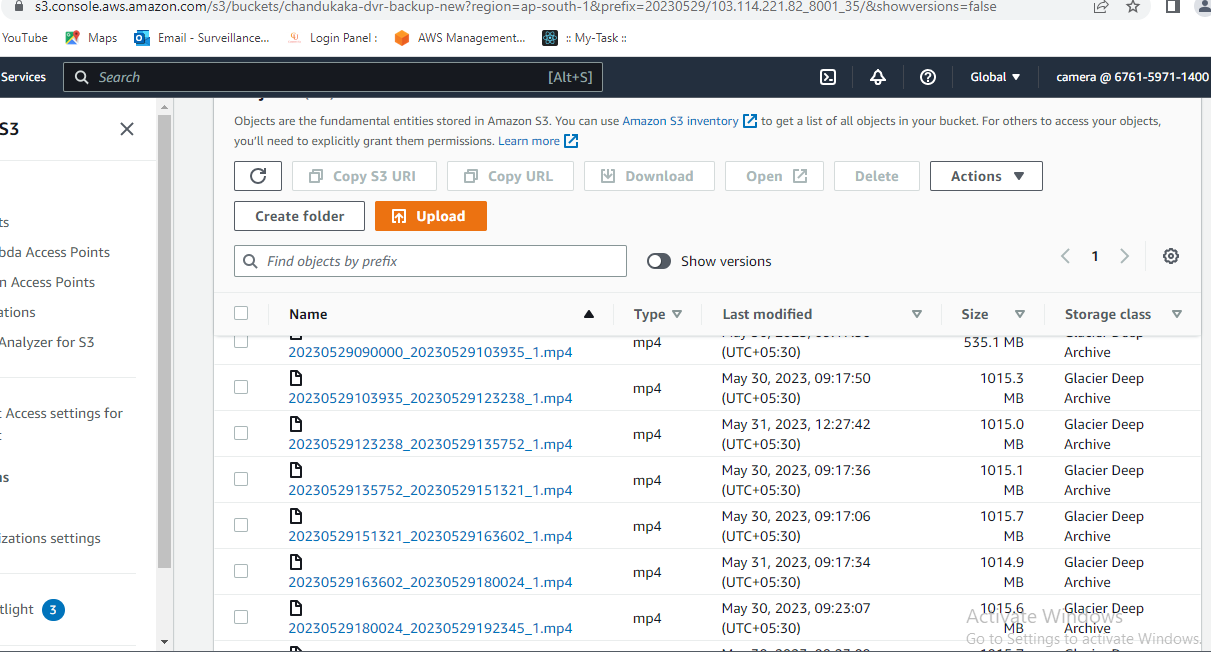Open the camera @ 6761-5971-1400 account menu
The image size is (1211, 652).
tap(1132, 77)
